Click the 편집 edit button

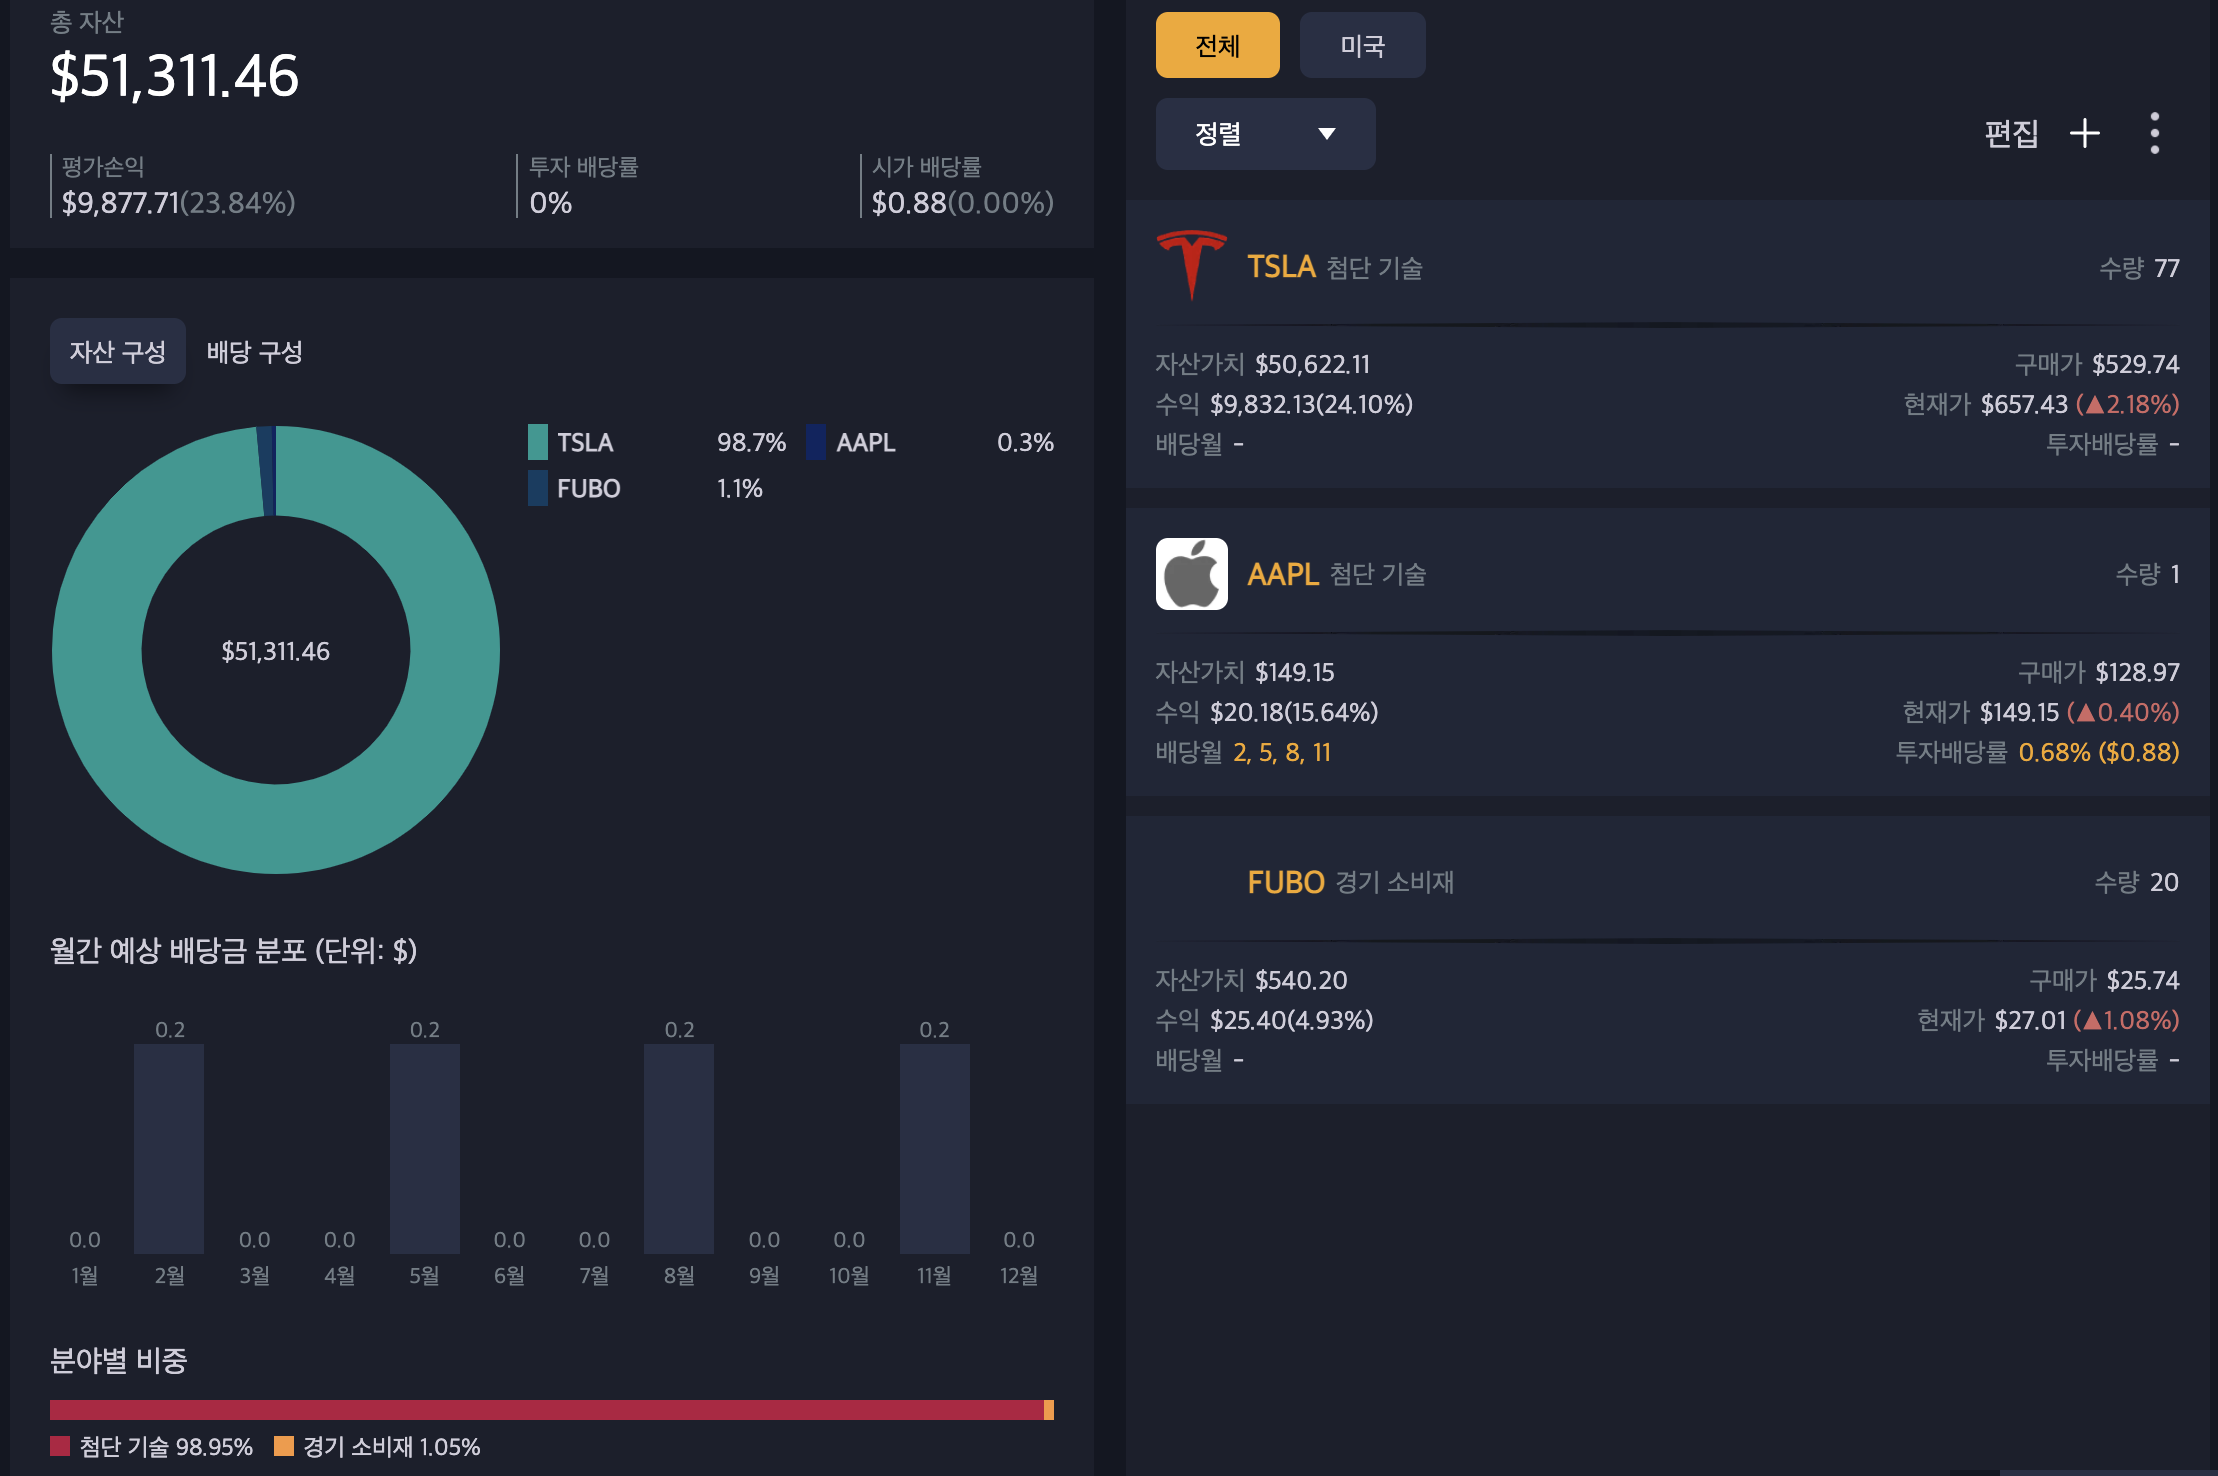coord(2010,133)
